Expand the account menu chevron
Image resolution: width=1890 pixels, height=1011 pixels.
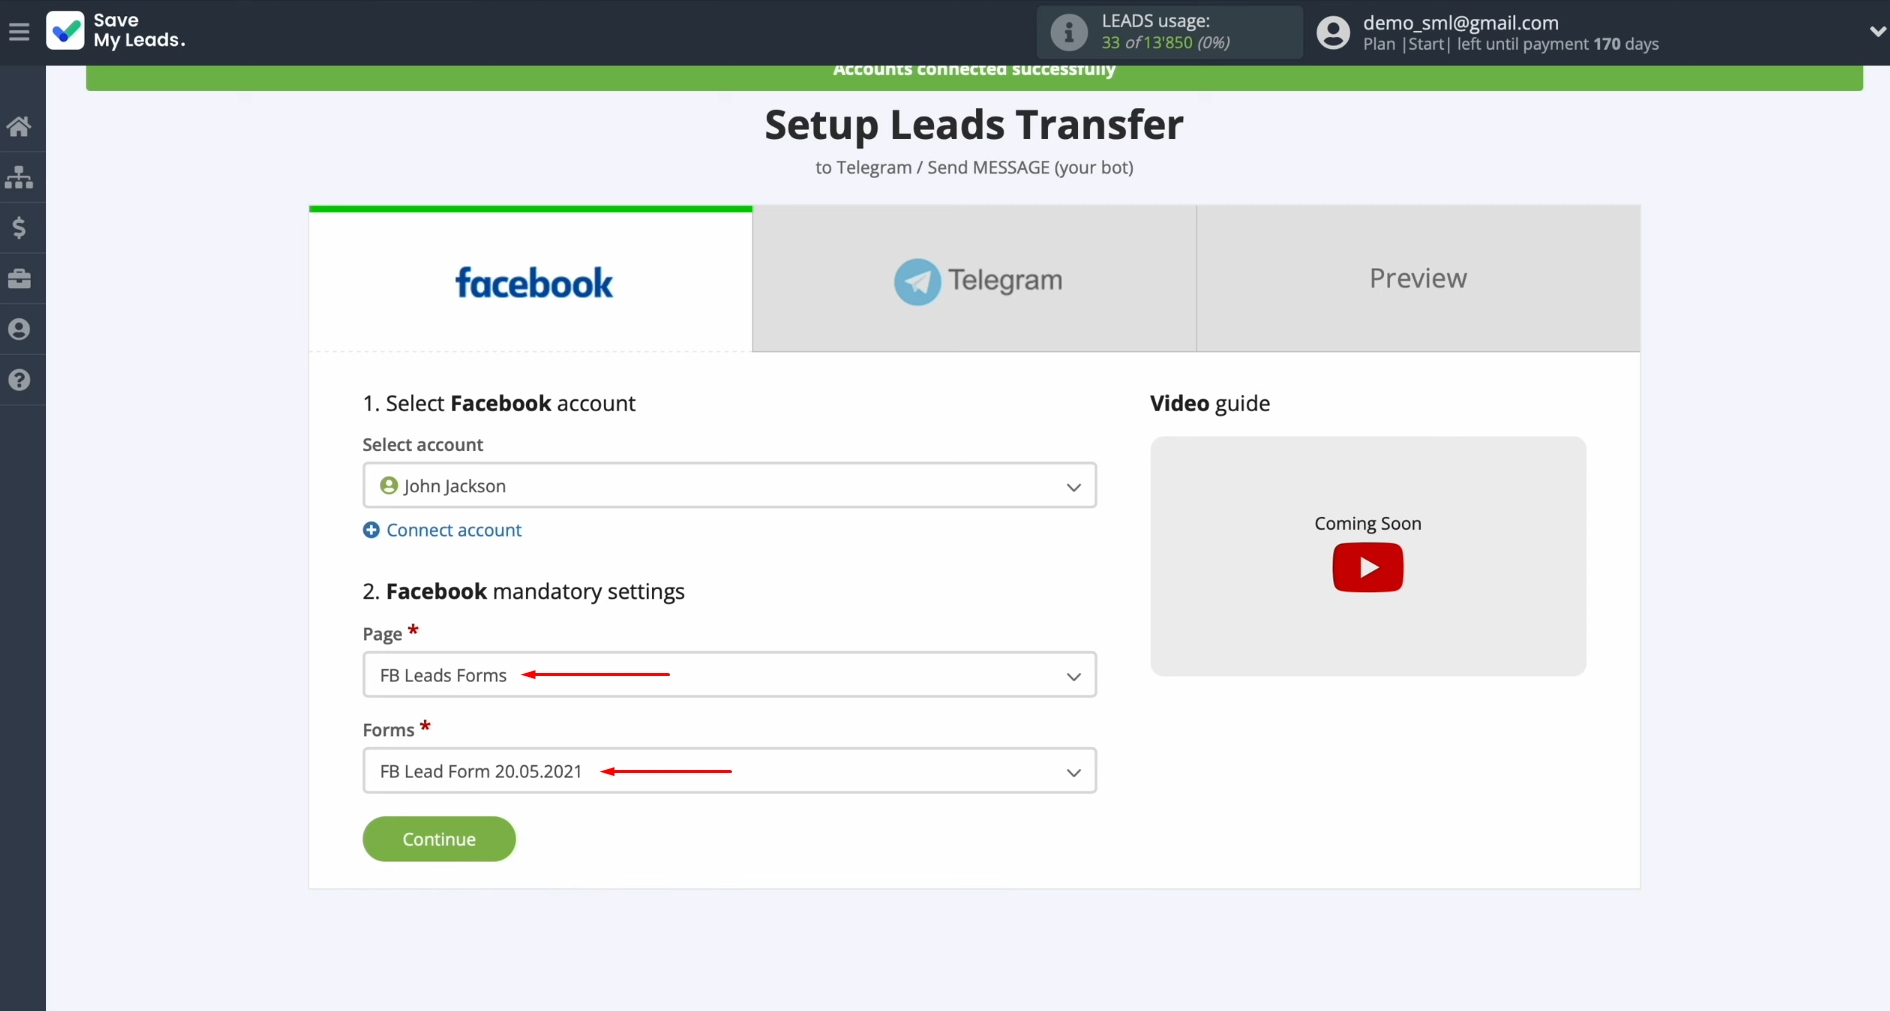(1876, 32)
